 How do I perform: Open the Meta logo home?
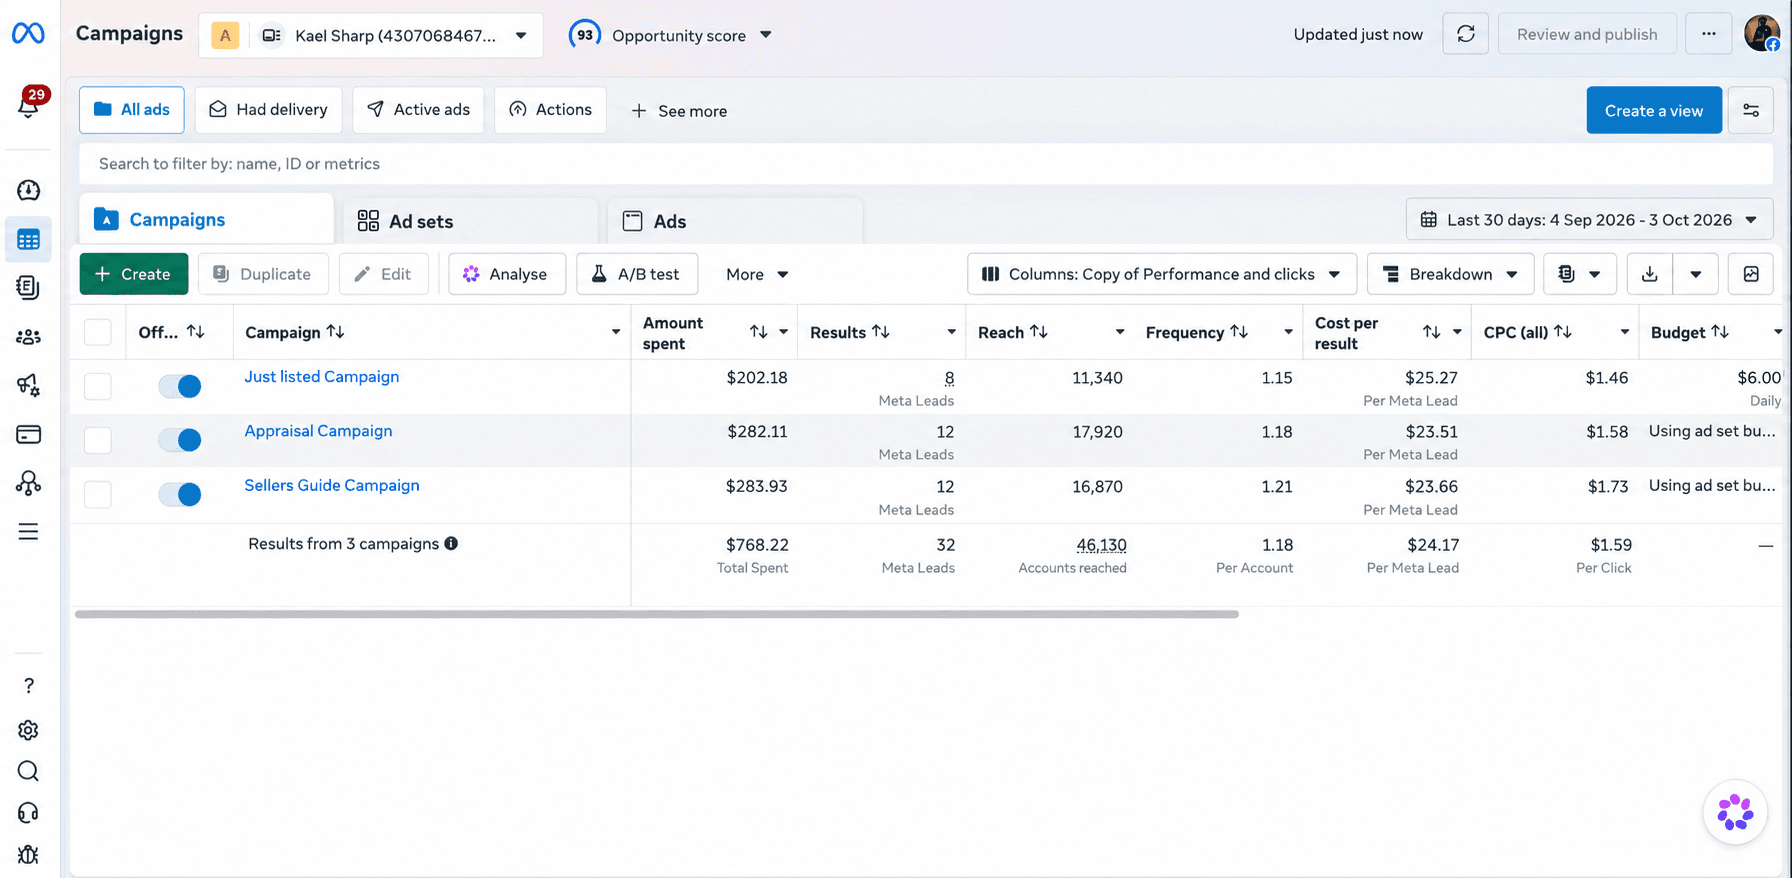(x=28, y=34)
